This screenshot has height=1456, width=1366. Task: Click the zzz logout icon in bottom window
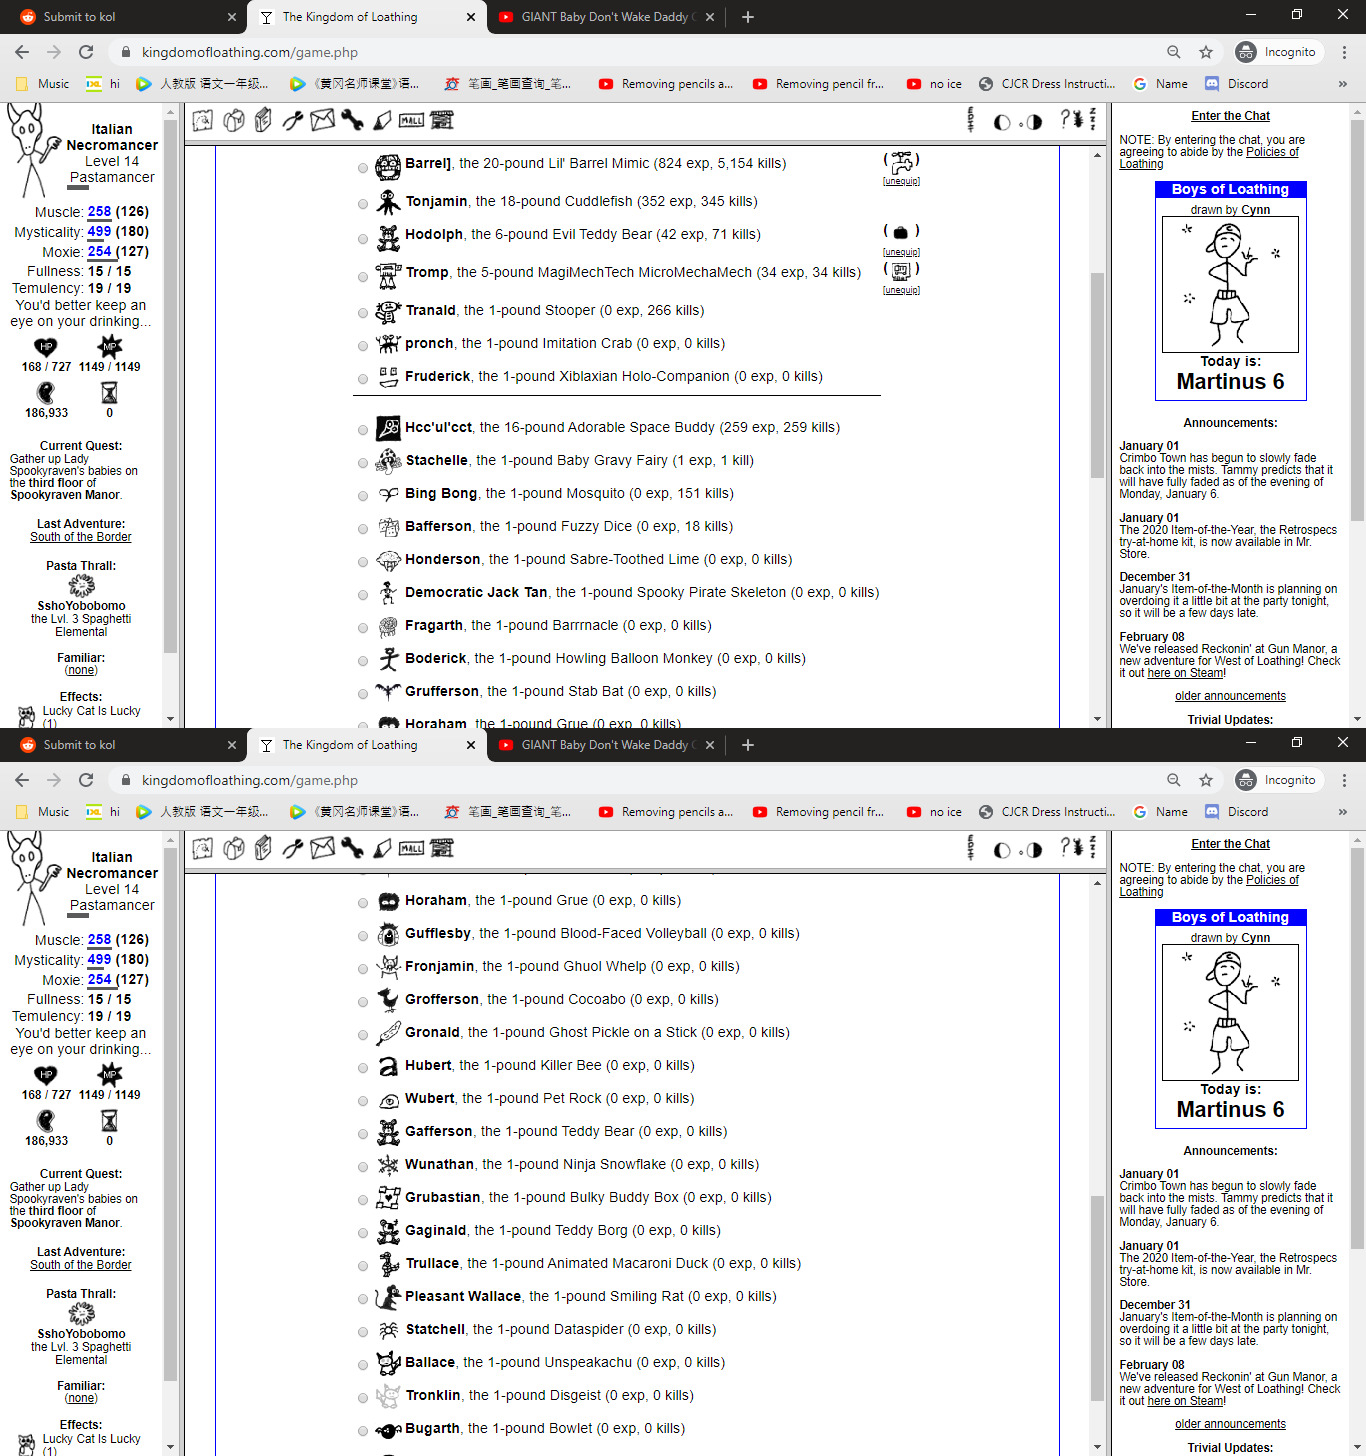tap(1093, 847)
